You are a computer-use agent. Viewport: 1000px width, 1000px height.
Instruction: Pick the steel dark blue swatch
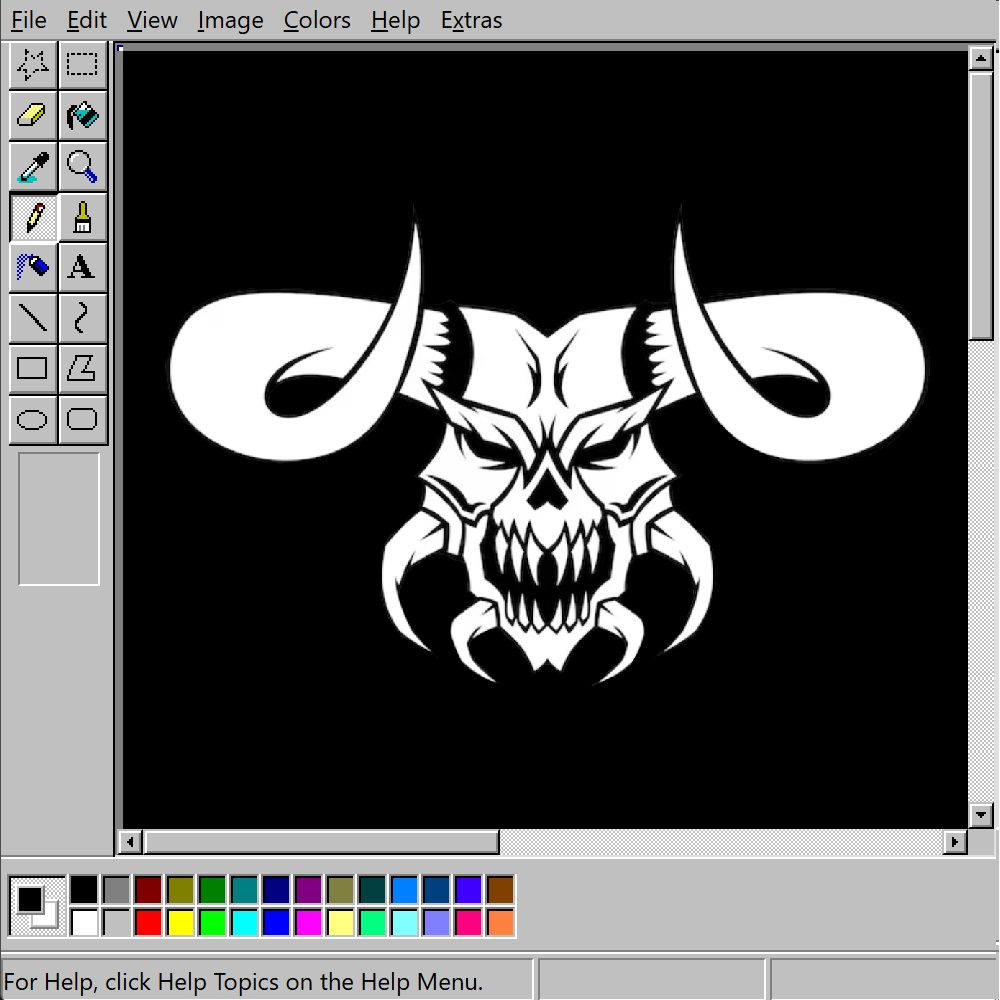point(437,890)
